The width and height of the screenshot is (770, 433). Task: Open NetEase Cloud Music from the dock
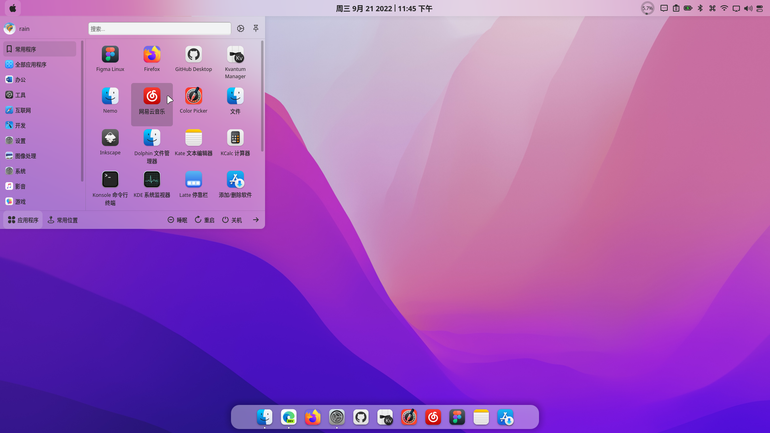433,417
